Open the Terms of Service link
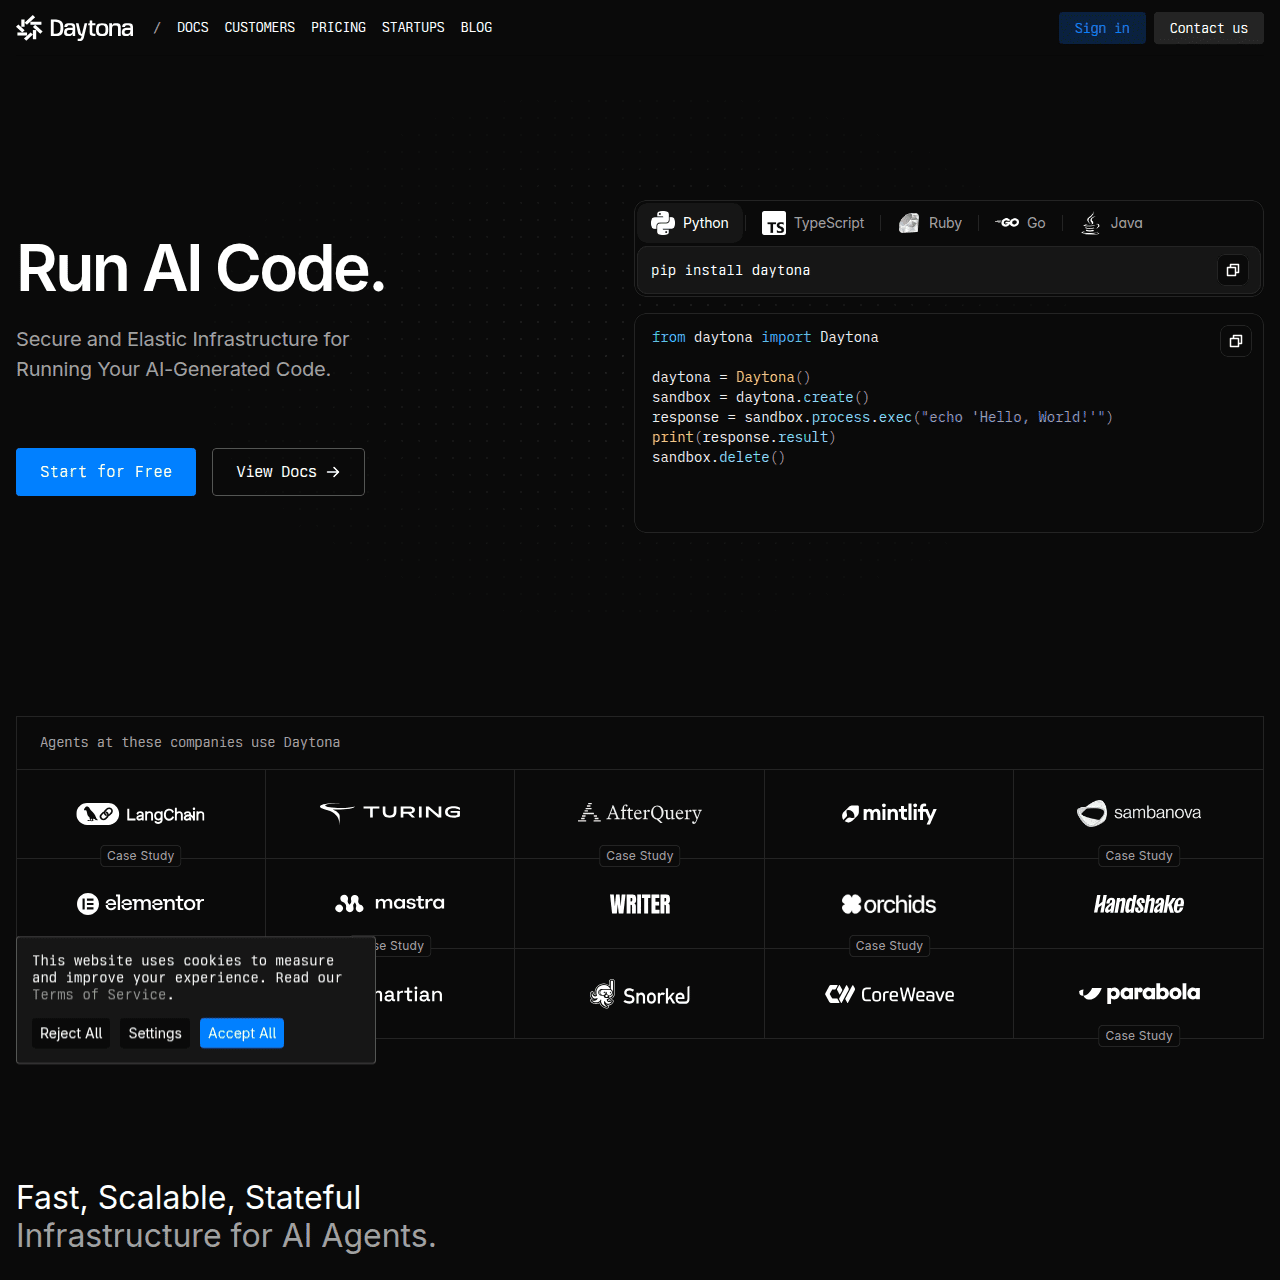This screenshot has height=1280, width=1280. tap(100, 995)
